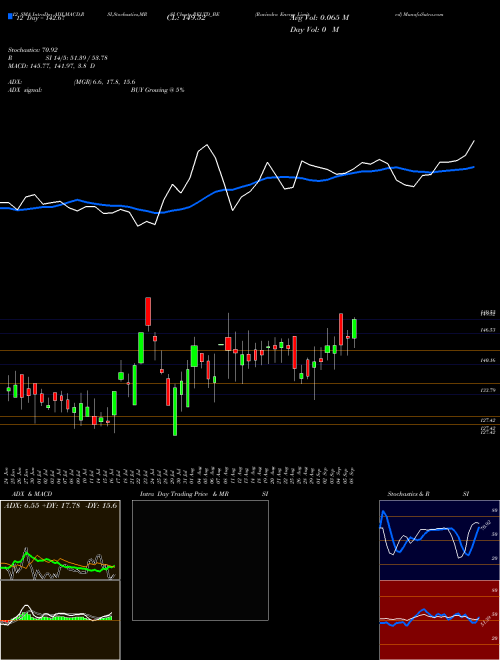Click the 133.79 price level label
The width and height of the screenshot is (500, 660).
point(488,391)
